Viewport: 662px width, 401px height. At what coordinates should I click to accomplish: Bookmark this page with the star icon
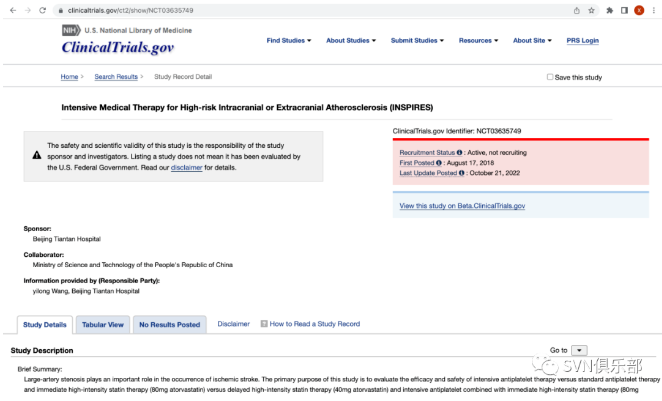591,11
